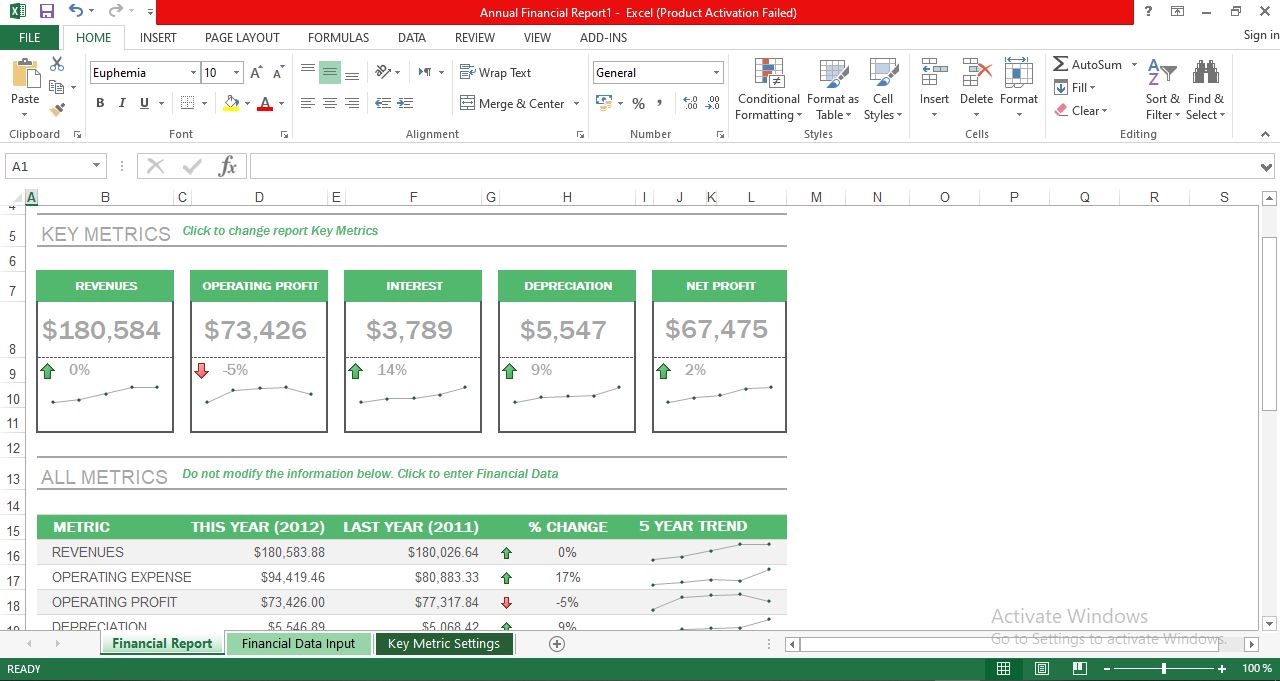Open Cell Styles gallery
Screen dimensions: 1280x681
[x=883, y=90]
